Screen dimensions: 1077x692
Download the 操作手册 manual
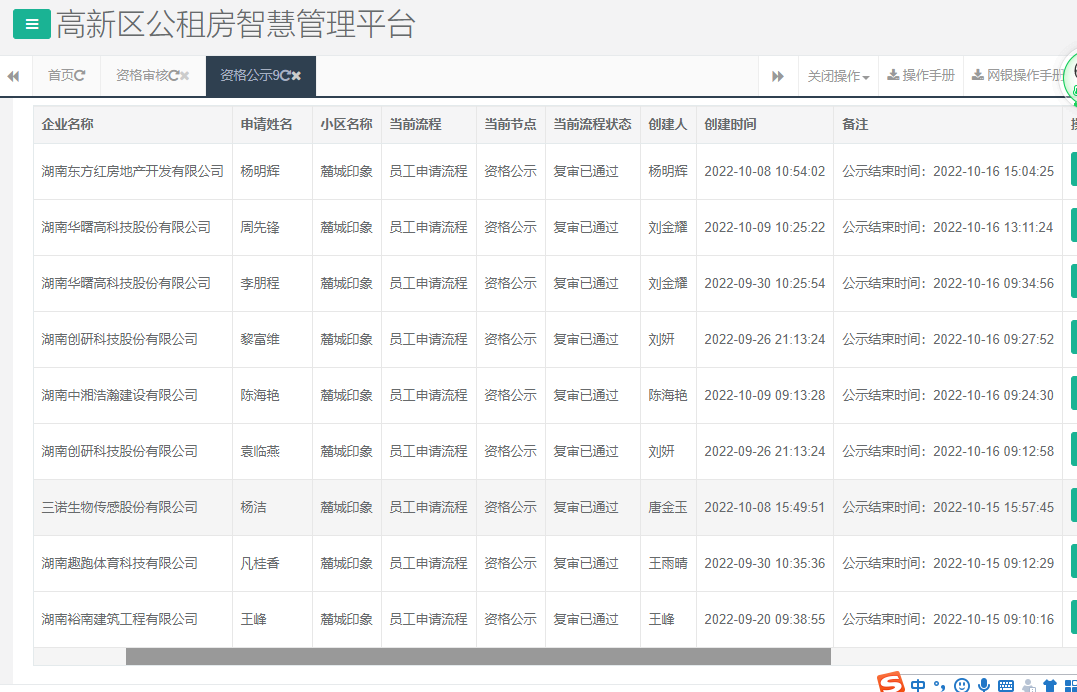coord(920,75)
